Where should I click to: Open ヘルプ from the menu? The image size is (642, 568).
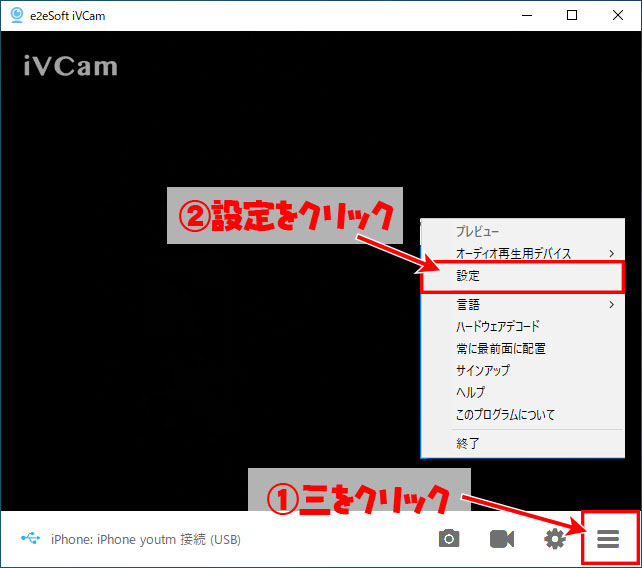coord(522,392)
